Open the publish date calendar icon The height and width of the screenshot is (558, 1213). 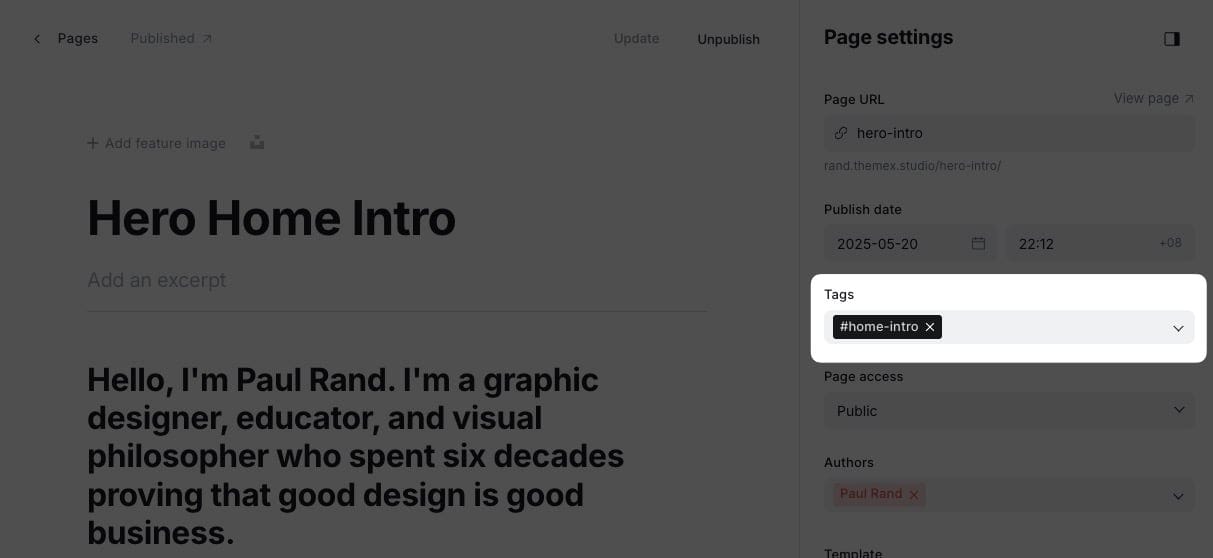[978, 243]
